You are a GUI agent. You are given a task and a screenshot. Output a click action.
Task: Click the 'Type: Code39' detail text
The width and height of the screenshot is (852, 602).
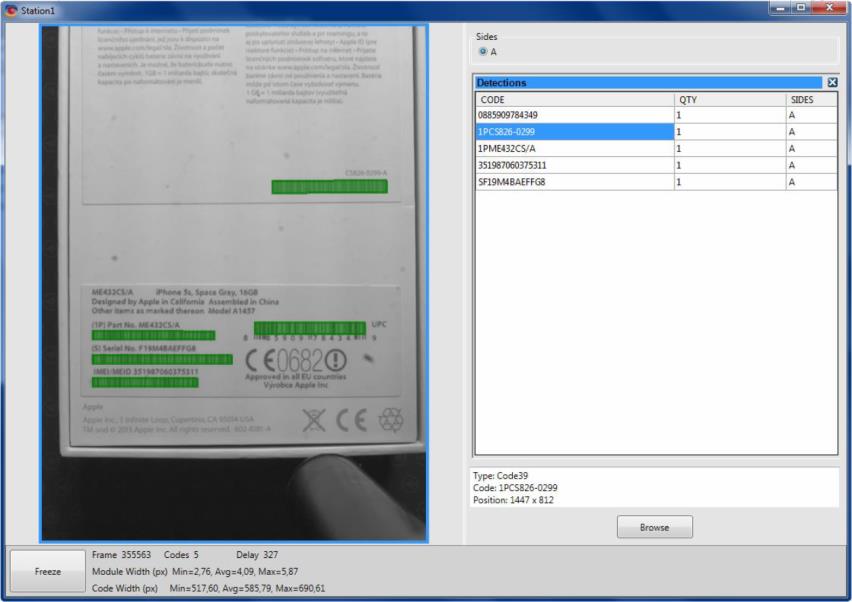[500, 475]
